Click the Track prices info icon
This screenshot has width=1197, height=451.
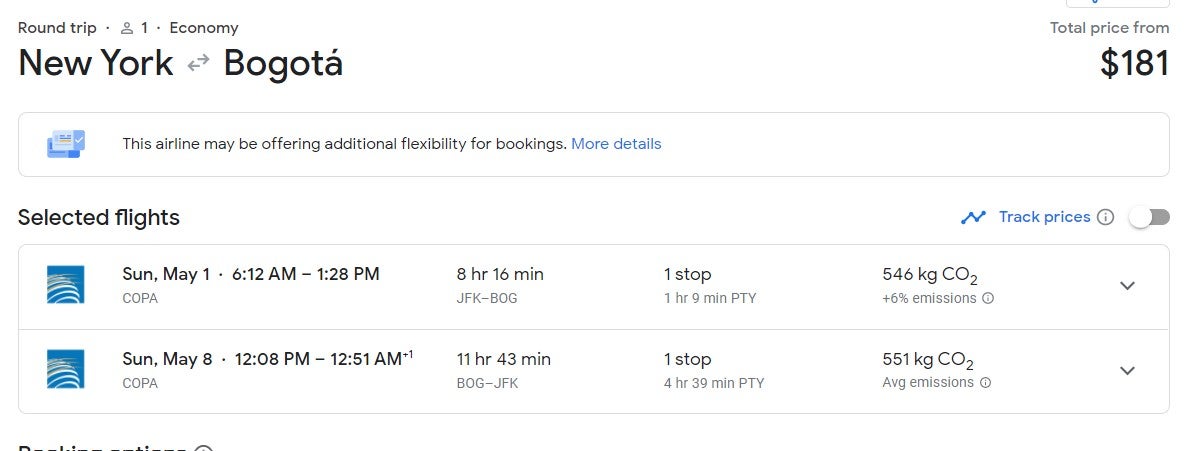coord(1105,217)
